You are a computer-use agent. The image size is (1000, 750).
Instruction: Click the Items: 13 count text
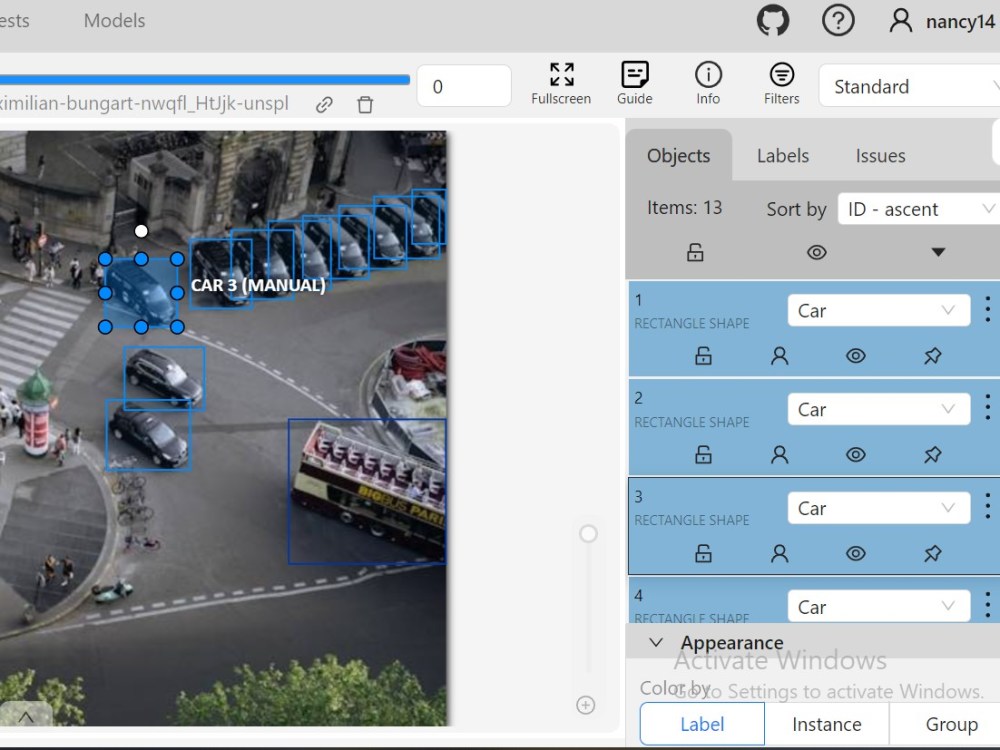684,208
